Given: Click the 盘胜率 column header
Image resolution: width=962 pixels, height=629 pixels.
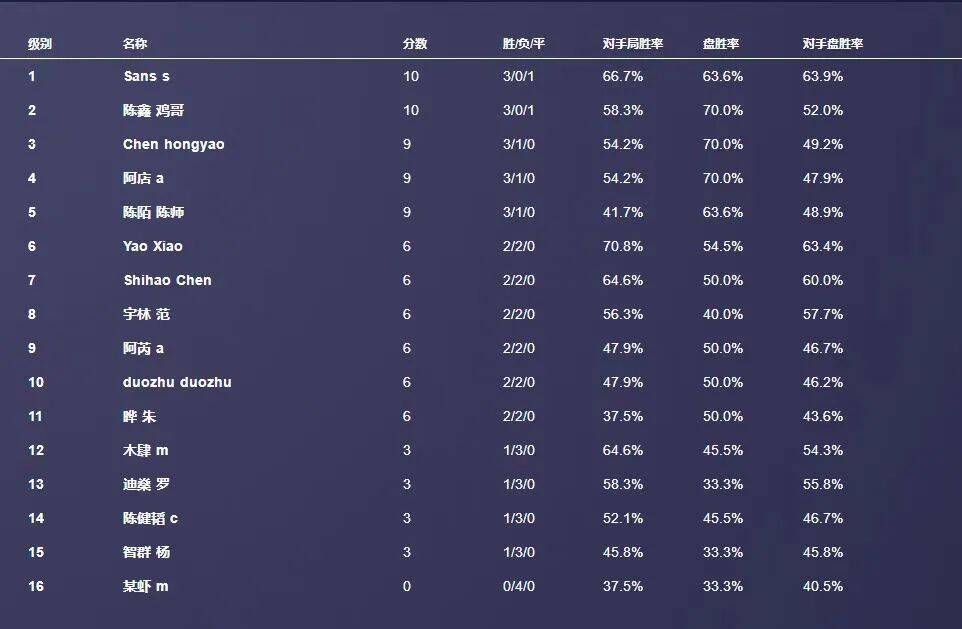Looking at the screenshot, I should [721, 44].
